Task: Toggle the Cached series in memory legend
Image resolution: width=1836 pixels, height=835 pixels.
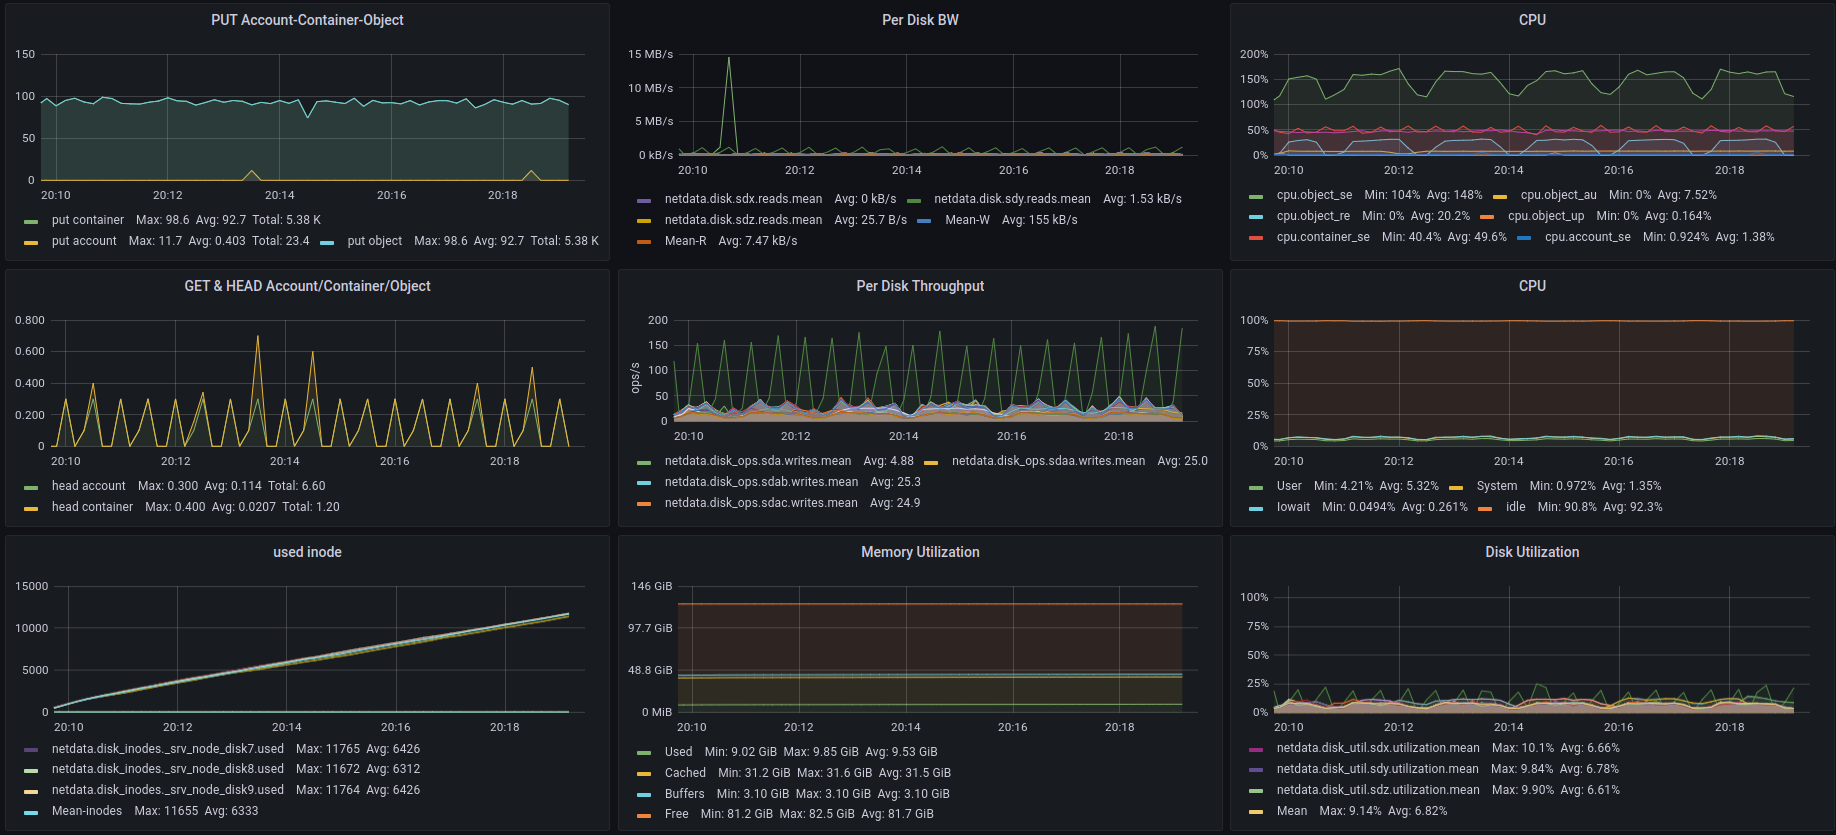Action: pos(685,773)
